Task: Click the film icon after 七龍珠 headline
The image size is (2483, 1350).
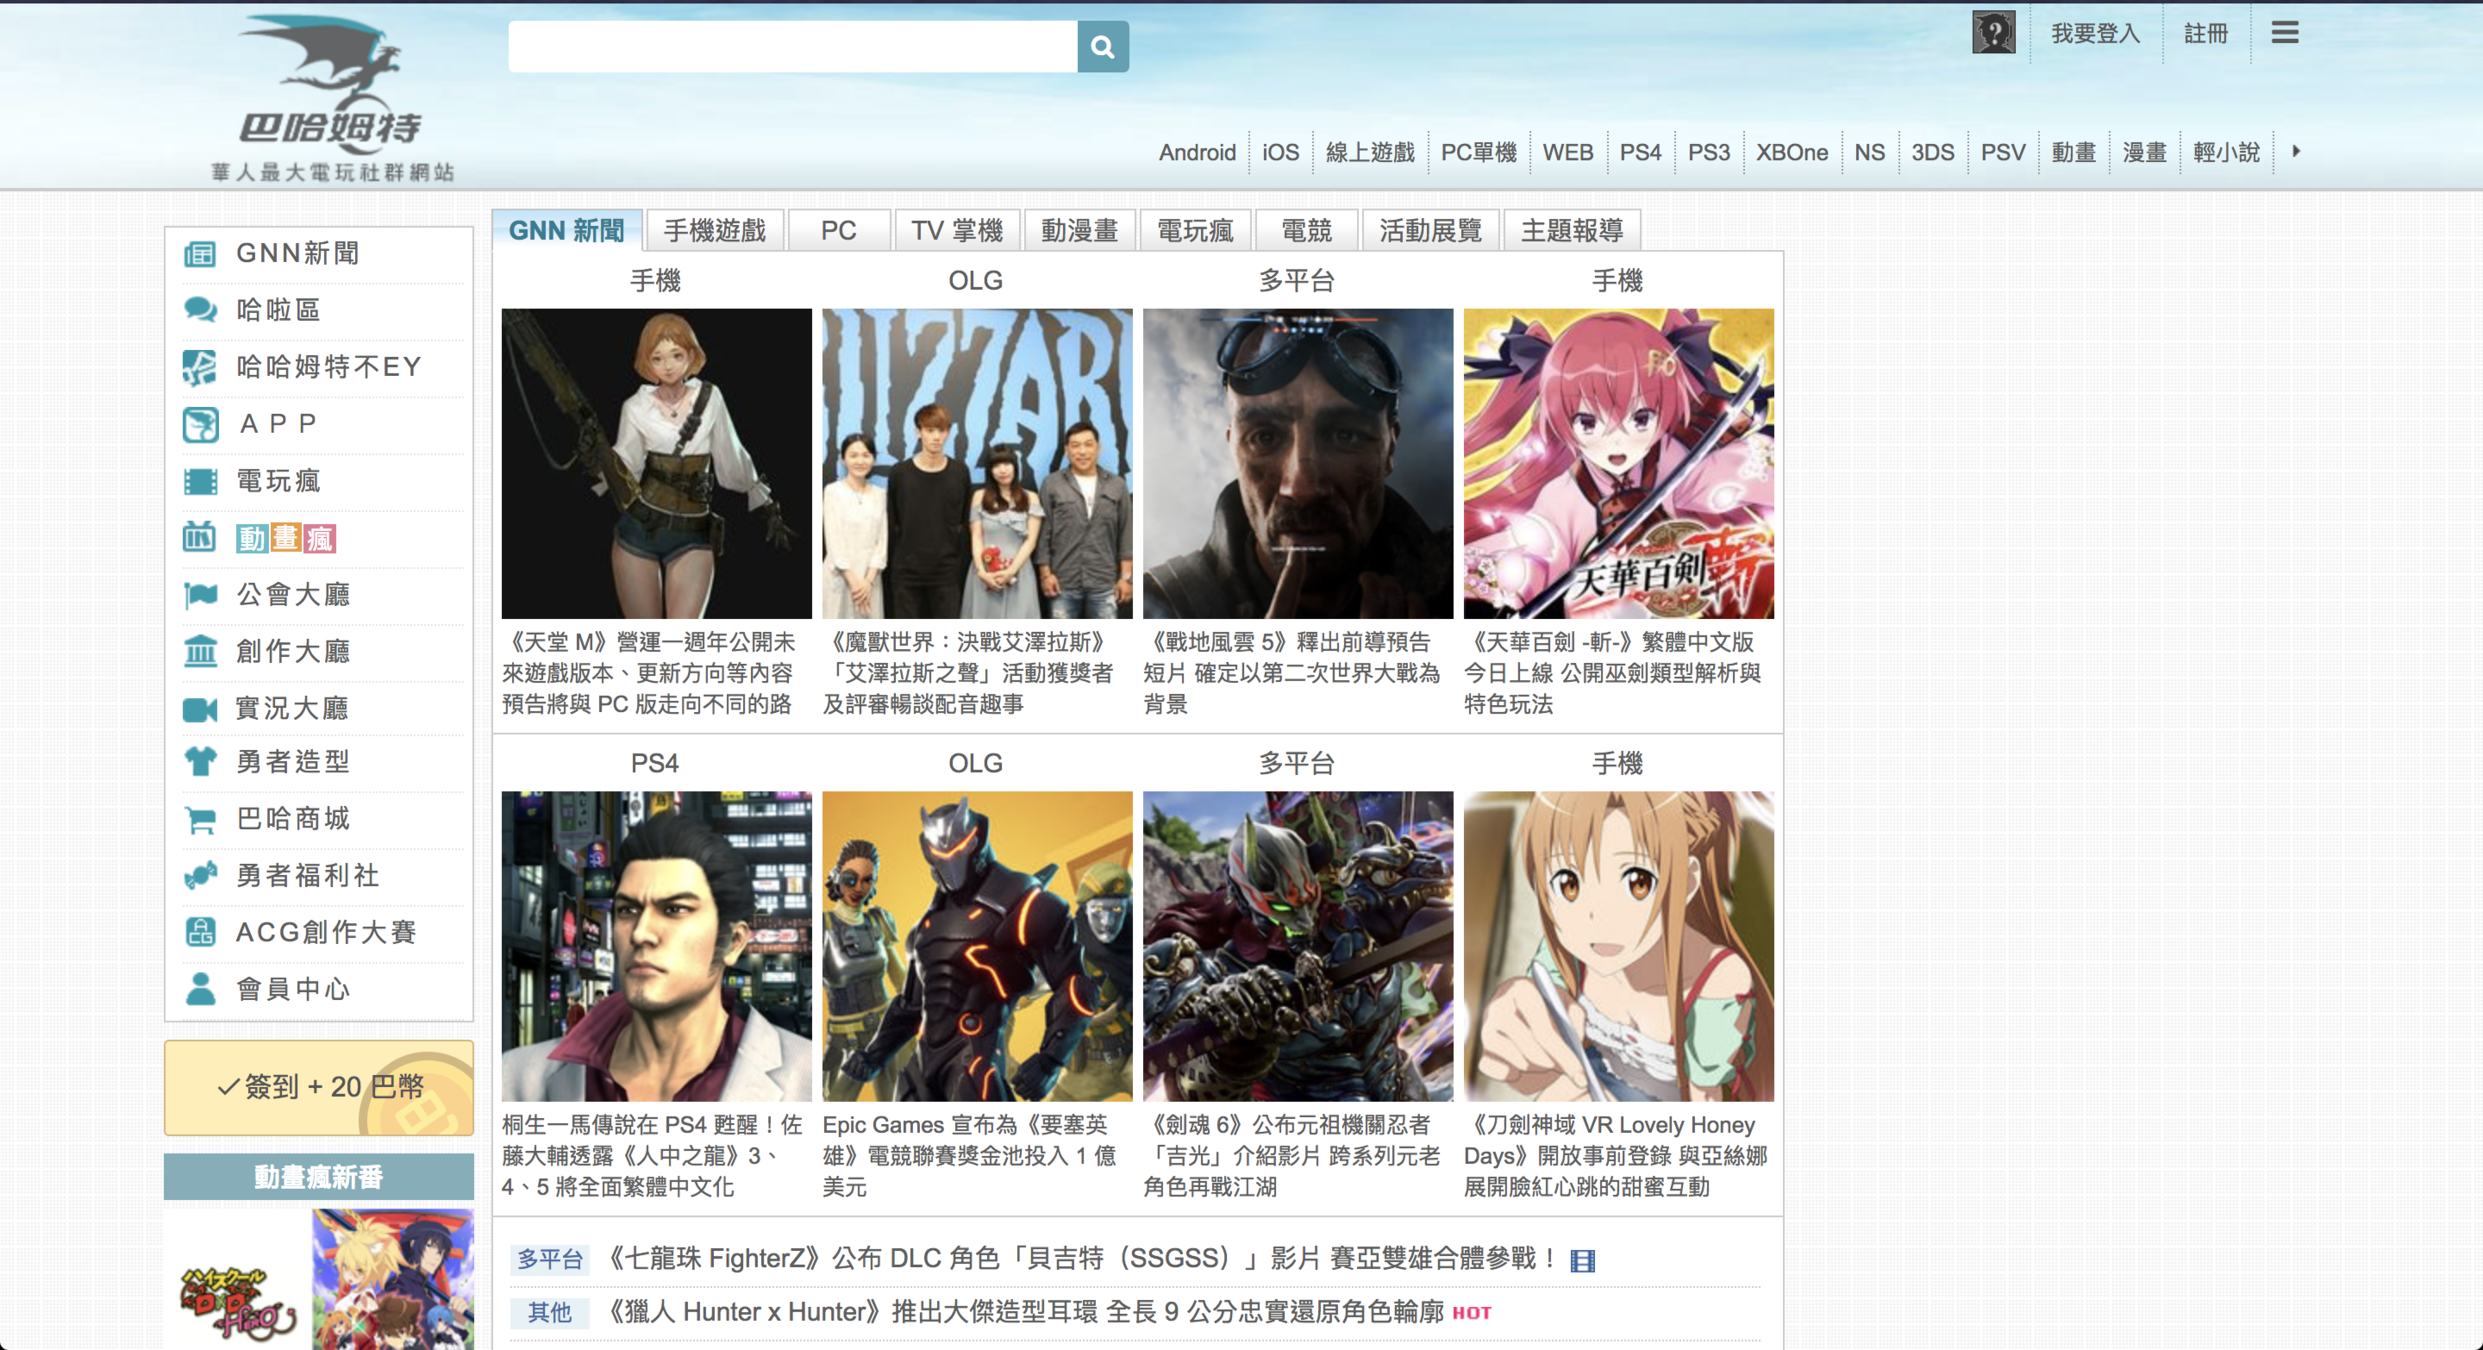Action: coord(1582,1261)
